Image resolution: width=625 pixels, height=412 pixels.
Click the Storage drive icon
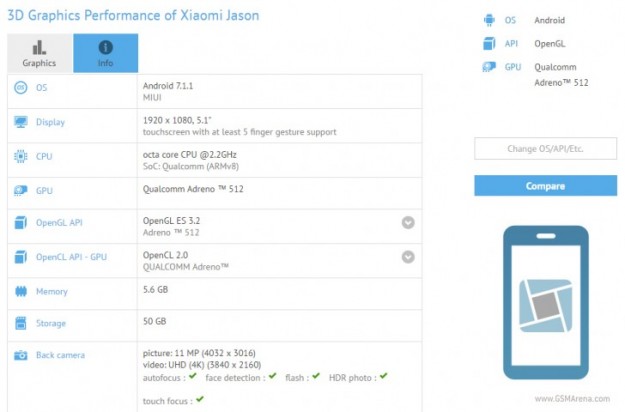[20, 323]
